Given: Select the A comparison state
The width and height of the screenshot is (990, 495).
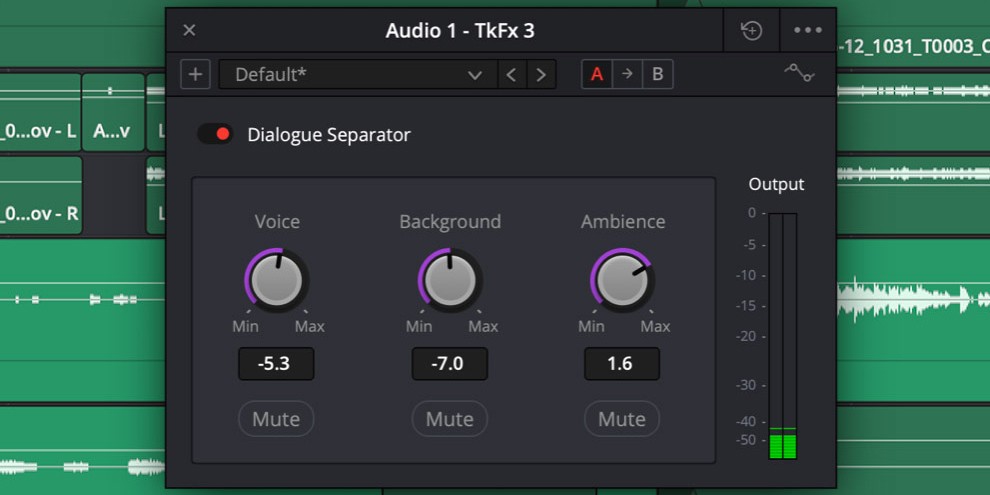Looking at the screenshot, I should (x=597, y=75).
